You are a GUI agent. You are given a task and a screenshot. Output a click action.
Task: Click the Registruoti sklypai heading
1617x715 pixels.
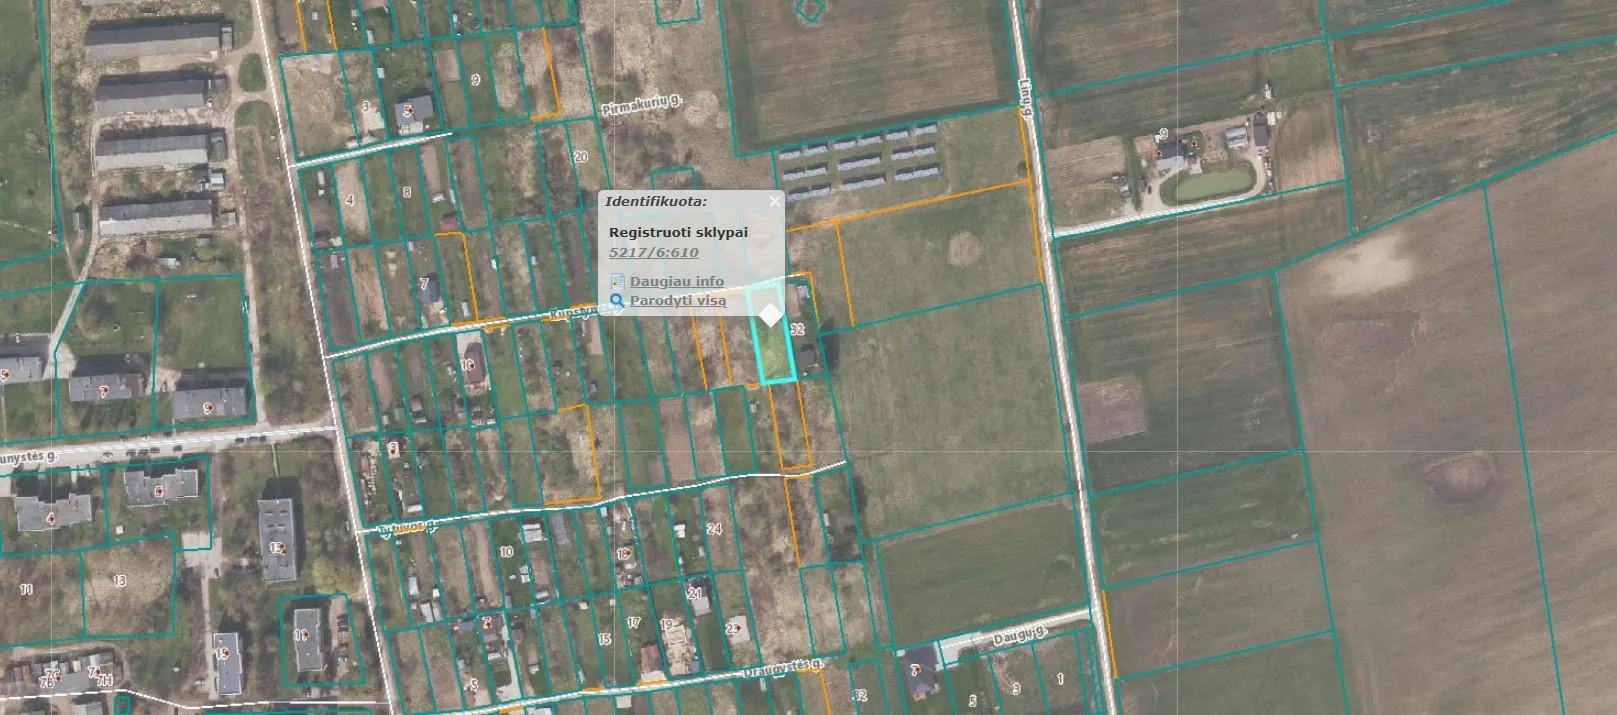tap(678, 232)
